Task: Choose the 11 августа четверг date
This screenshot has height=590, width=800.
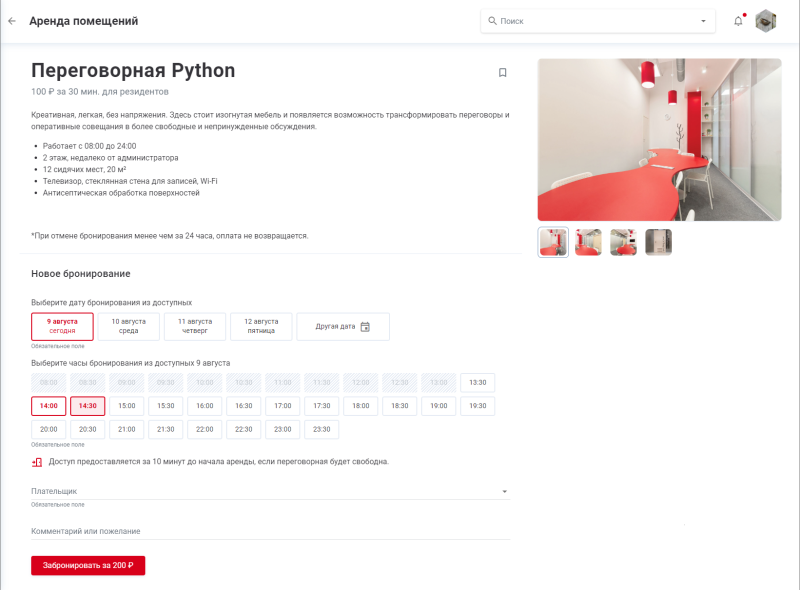Action: (194, 325)
